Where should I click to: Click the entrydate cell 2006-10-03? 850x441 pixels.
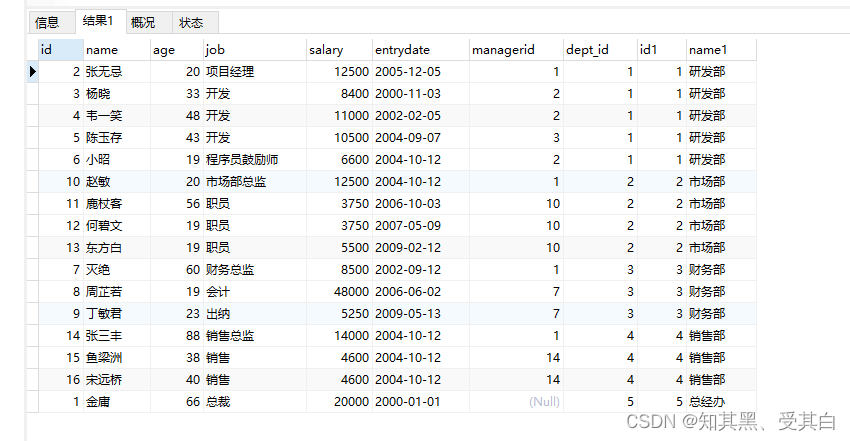pos(421,204)
